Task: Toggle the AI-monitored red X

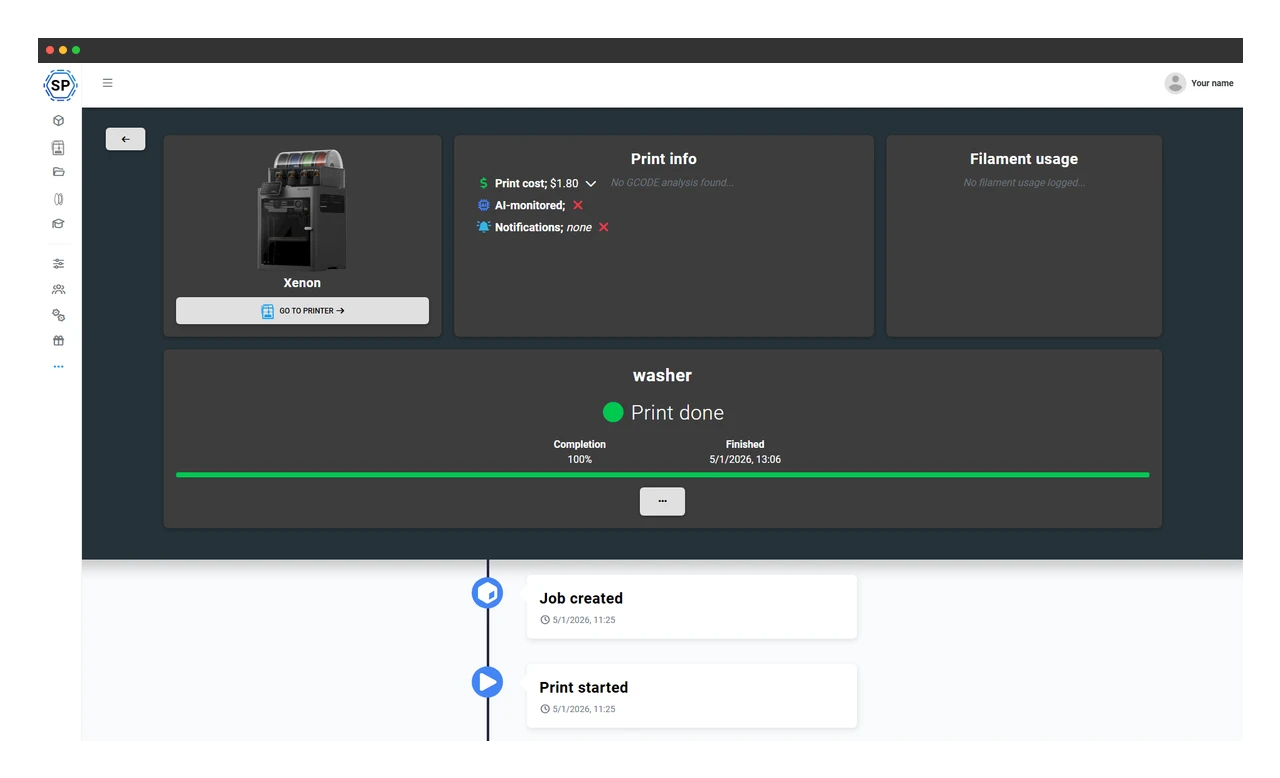Action: (x=578, y=205)
